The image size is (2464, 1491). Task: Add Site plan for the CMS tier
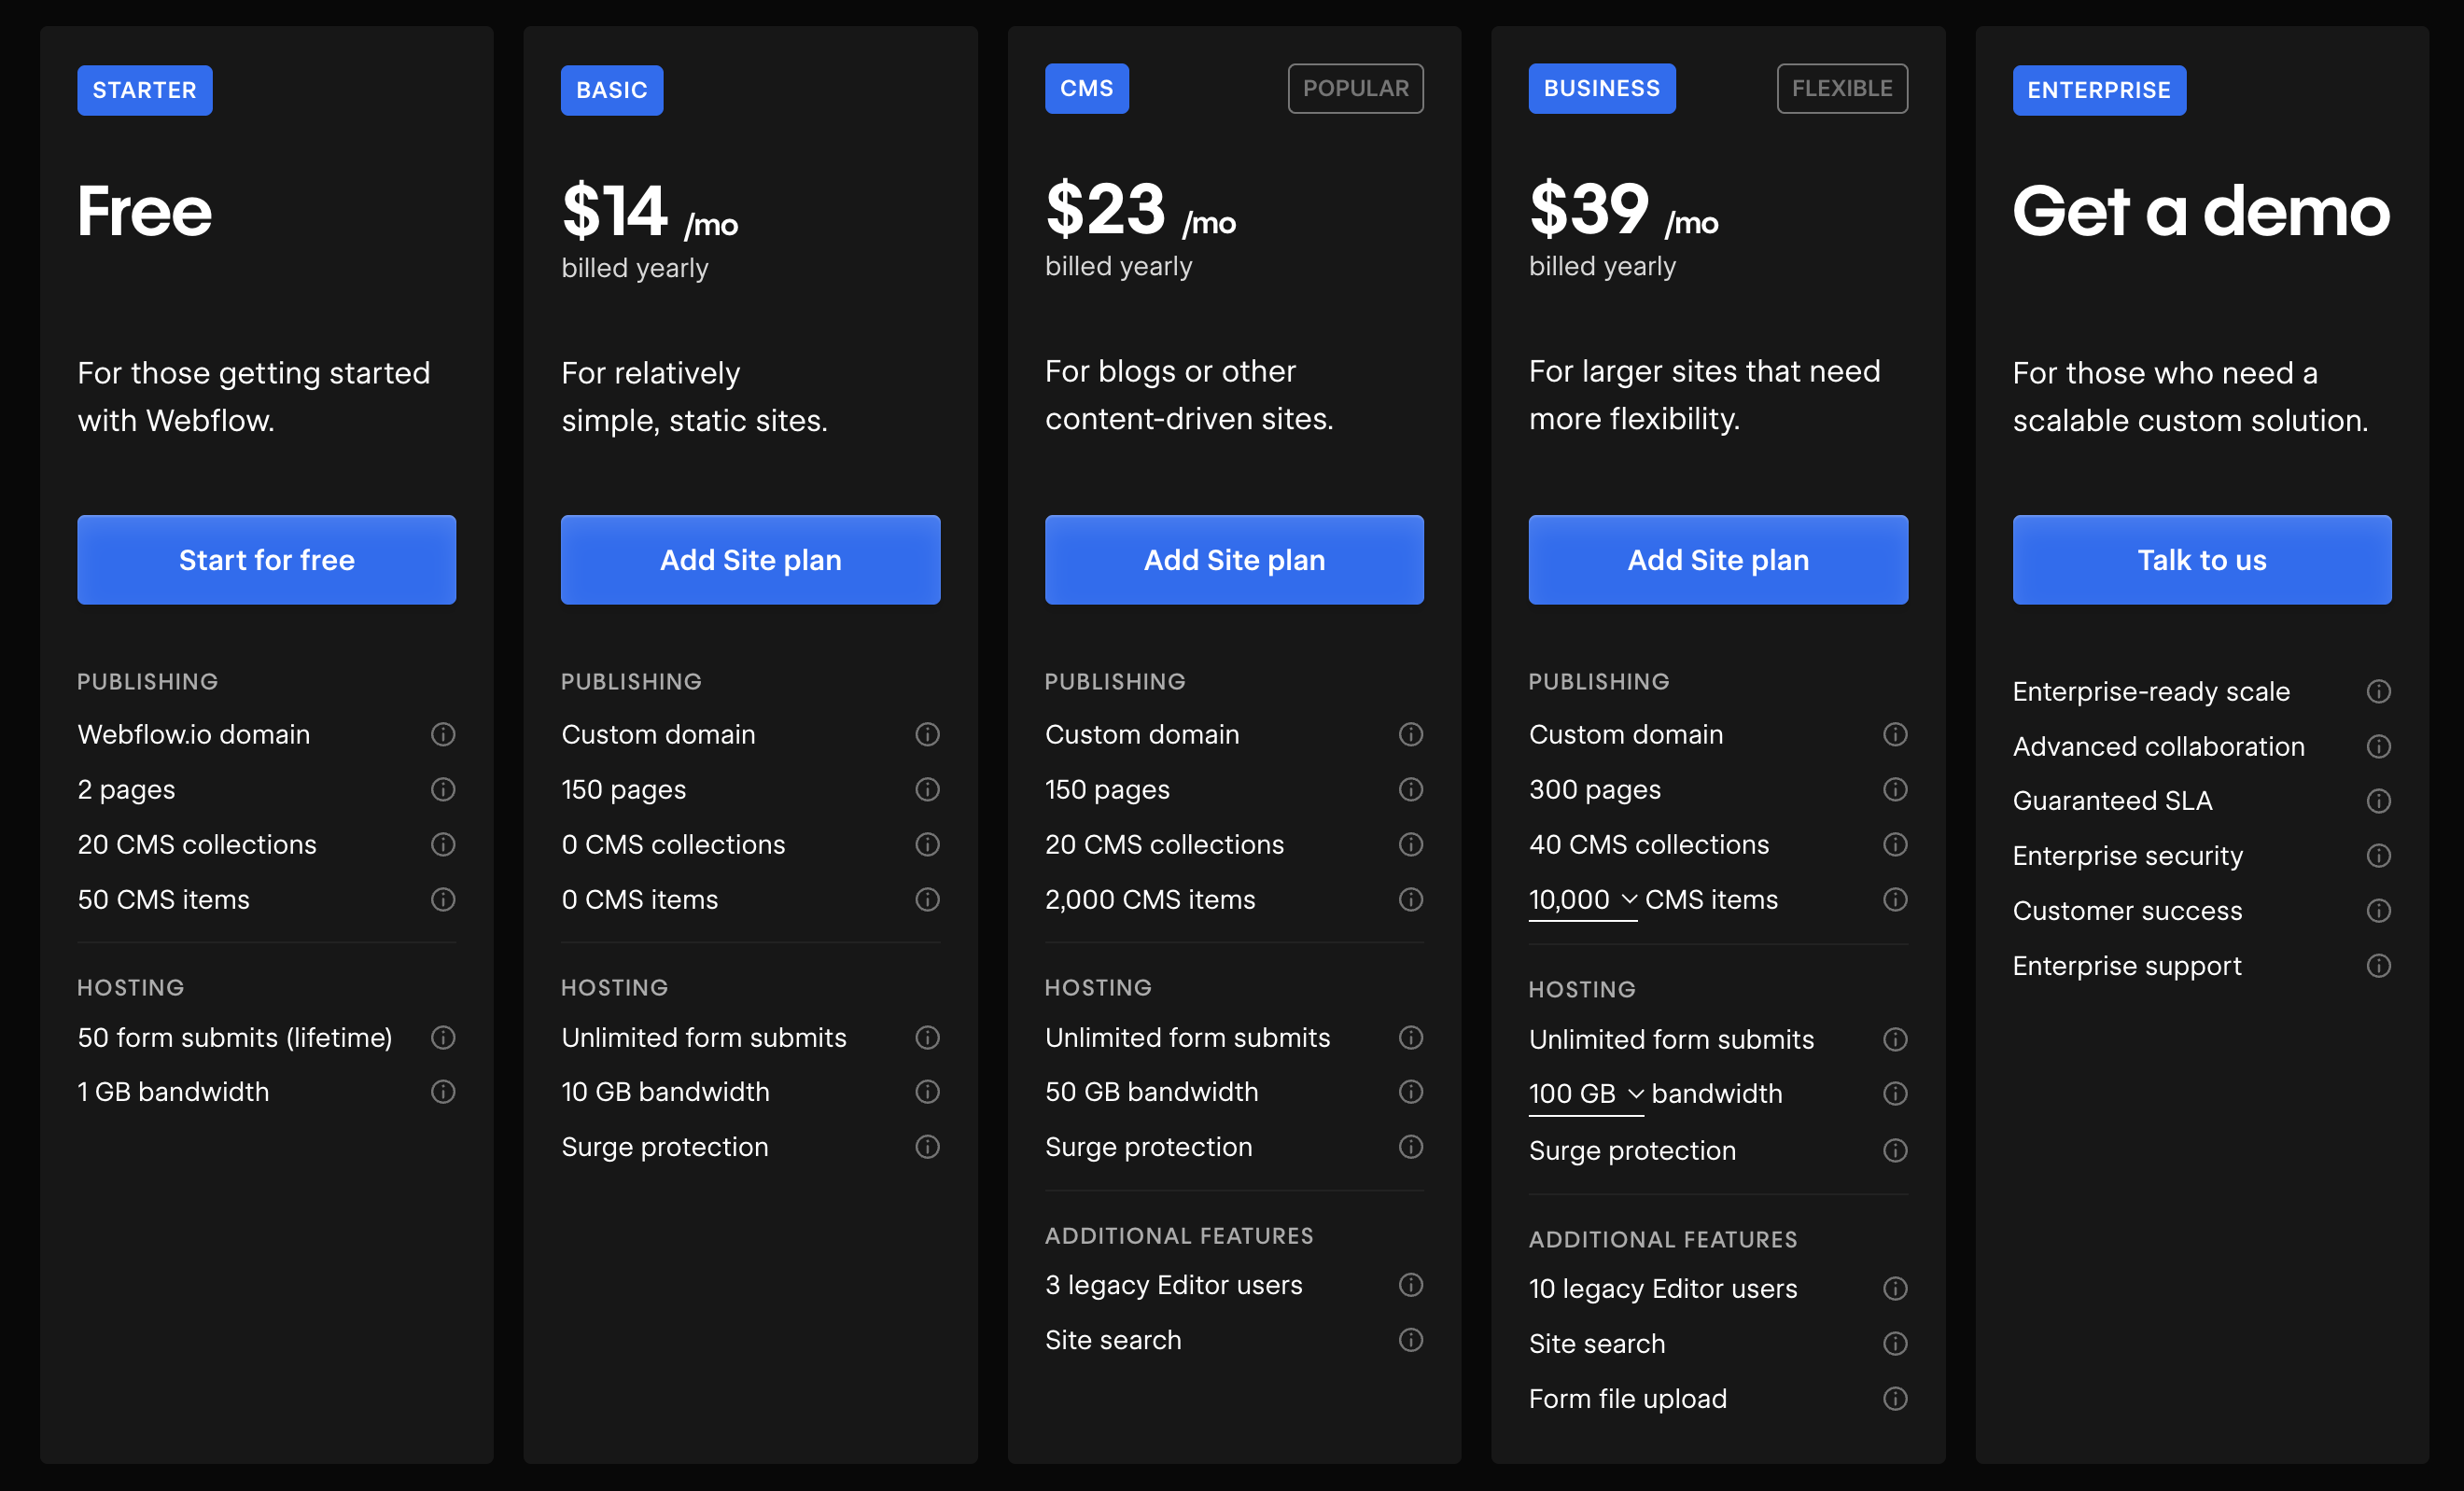pyautogui.click(x=1234, y=560)
